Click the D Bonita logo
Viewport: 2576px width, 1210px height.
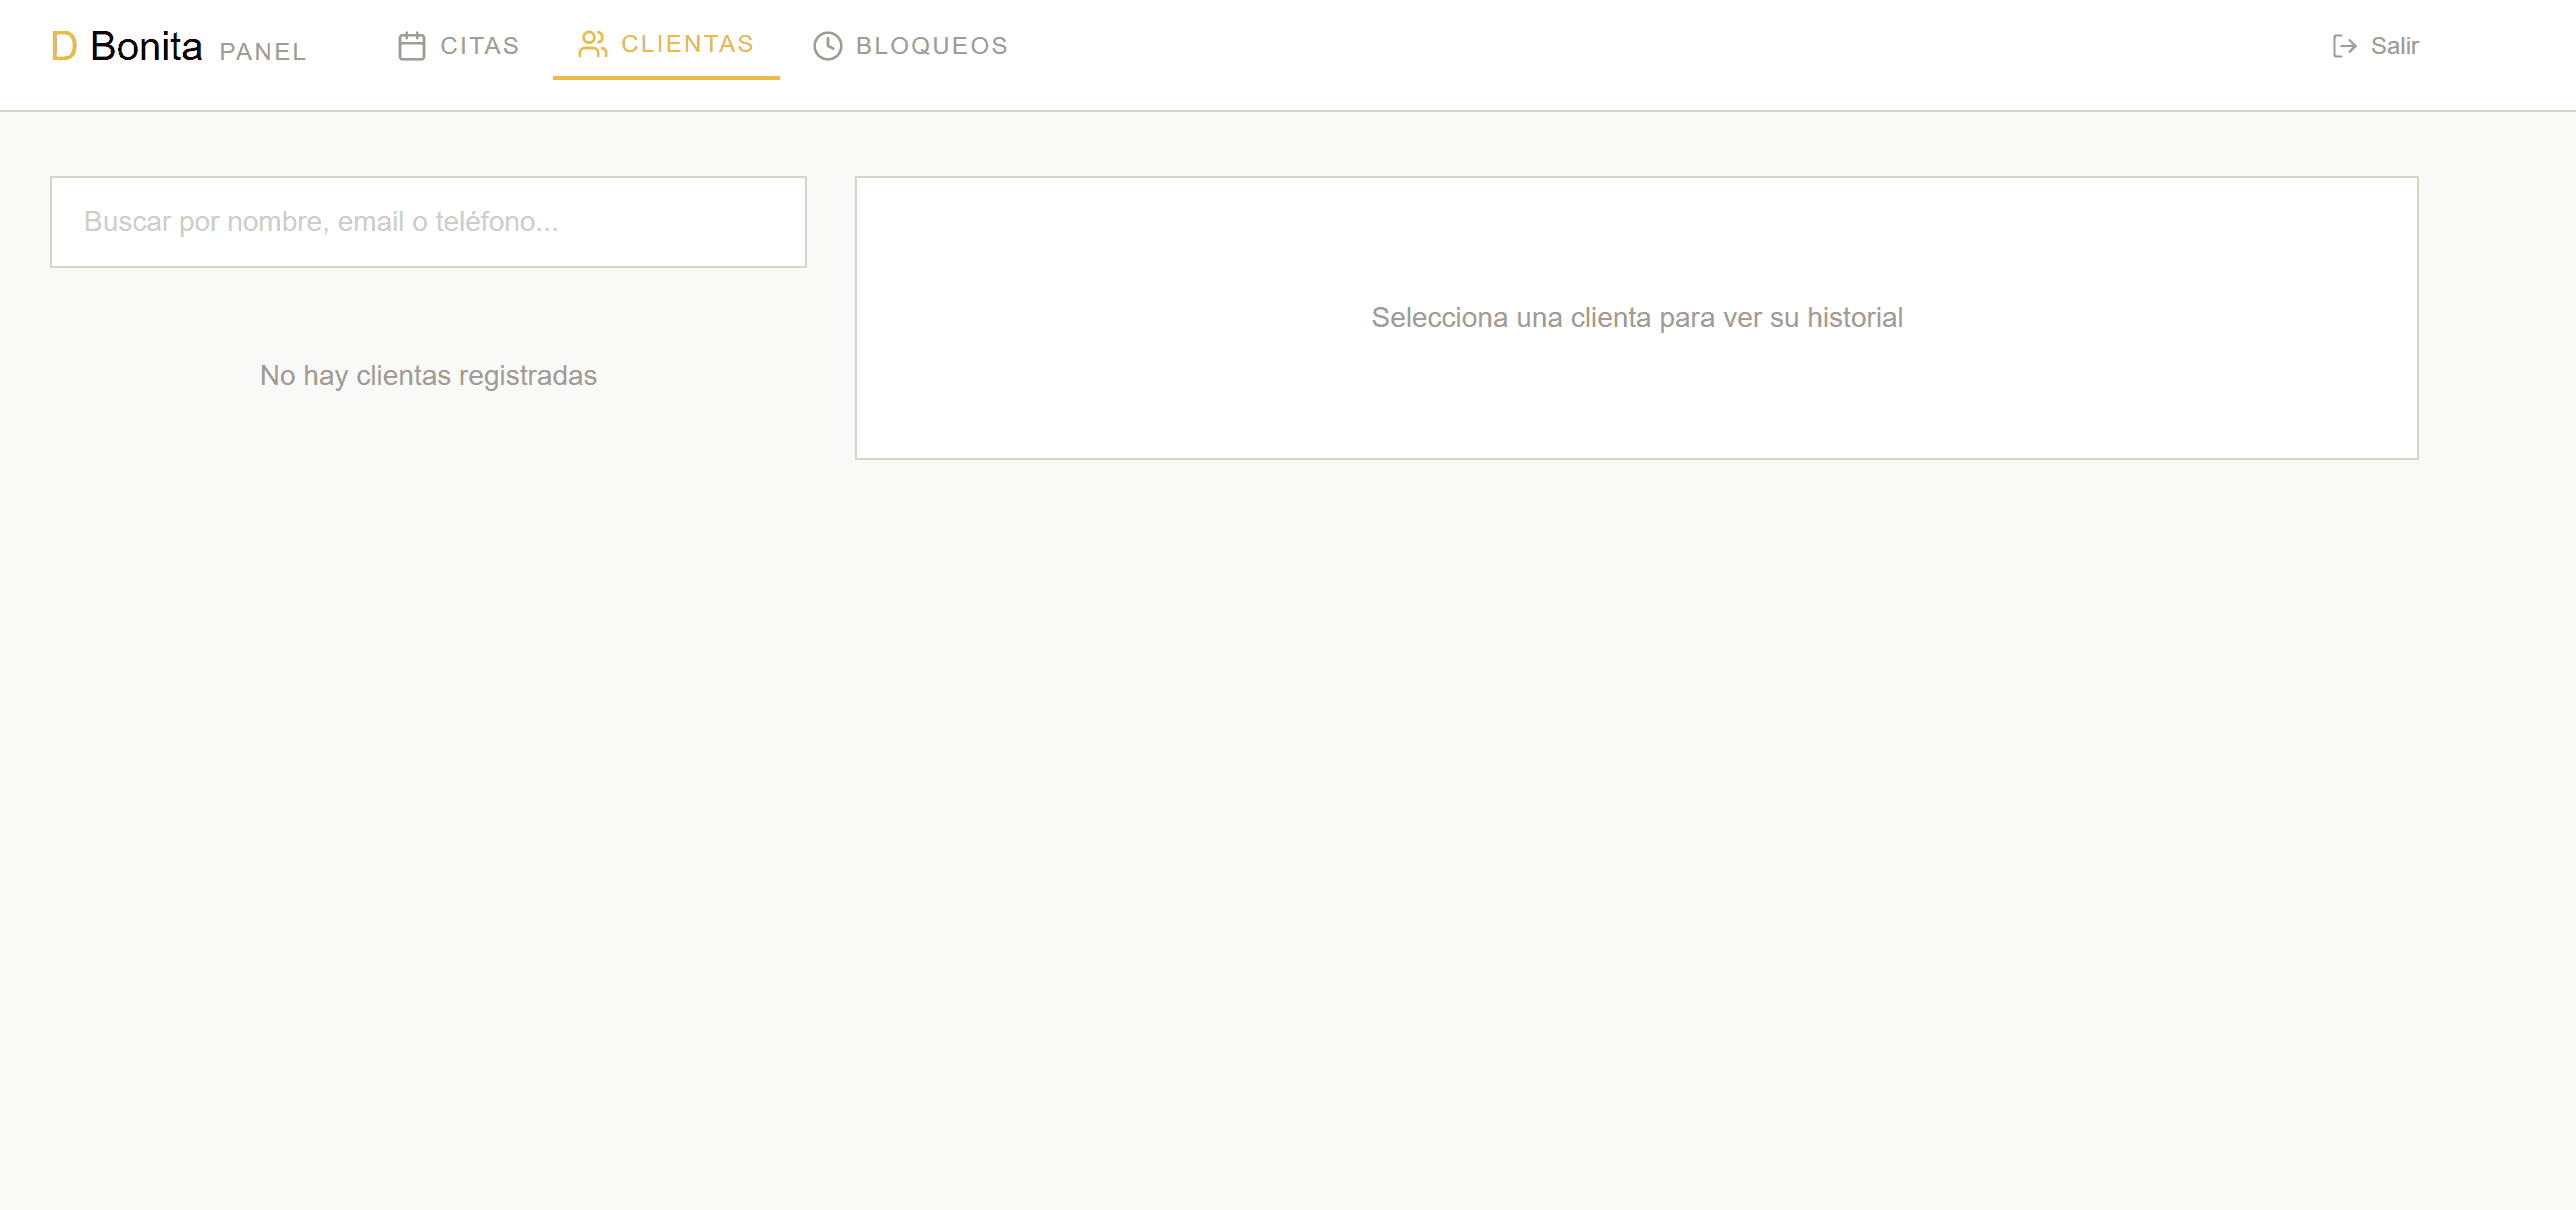tap(127, 46)
